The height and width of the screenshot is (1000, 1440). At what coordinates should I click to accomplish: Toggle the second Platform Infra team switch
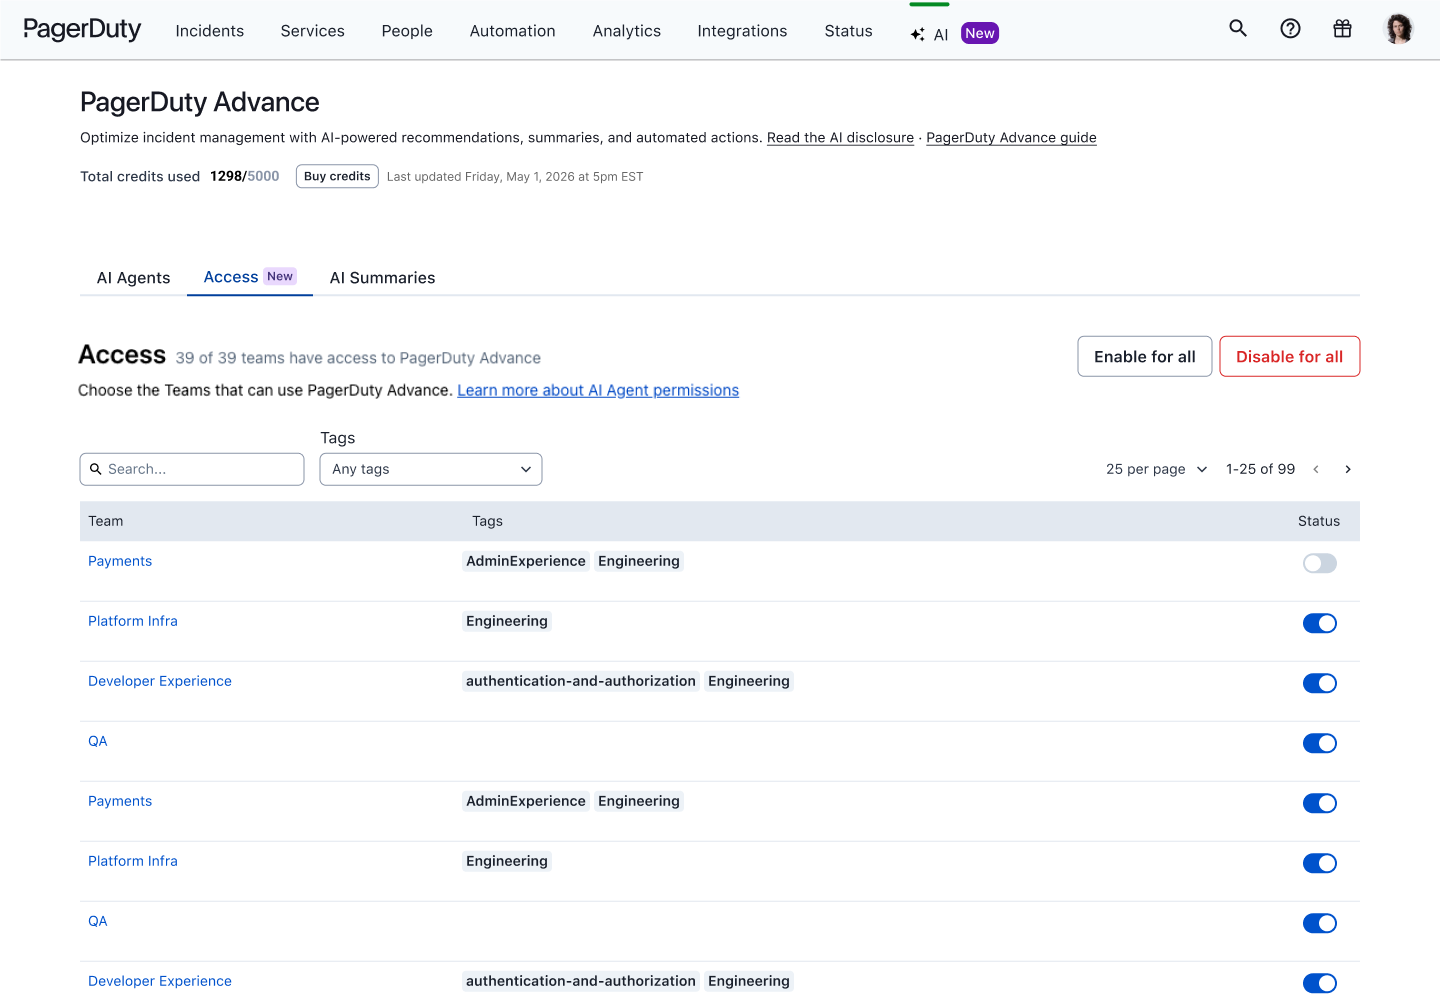click(1320, 863)
